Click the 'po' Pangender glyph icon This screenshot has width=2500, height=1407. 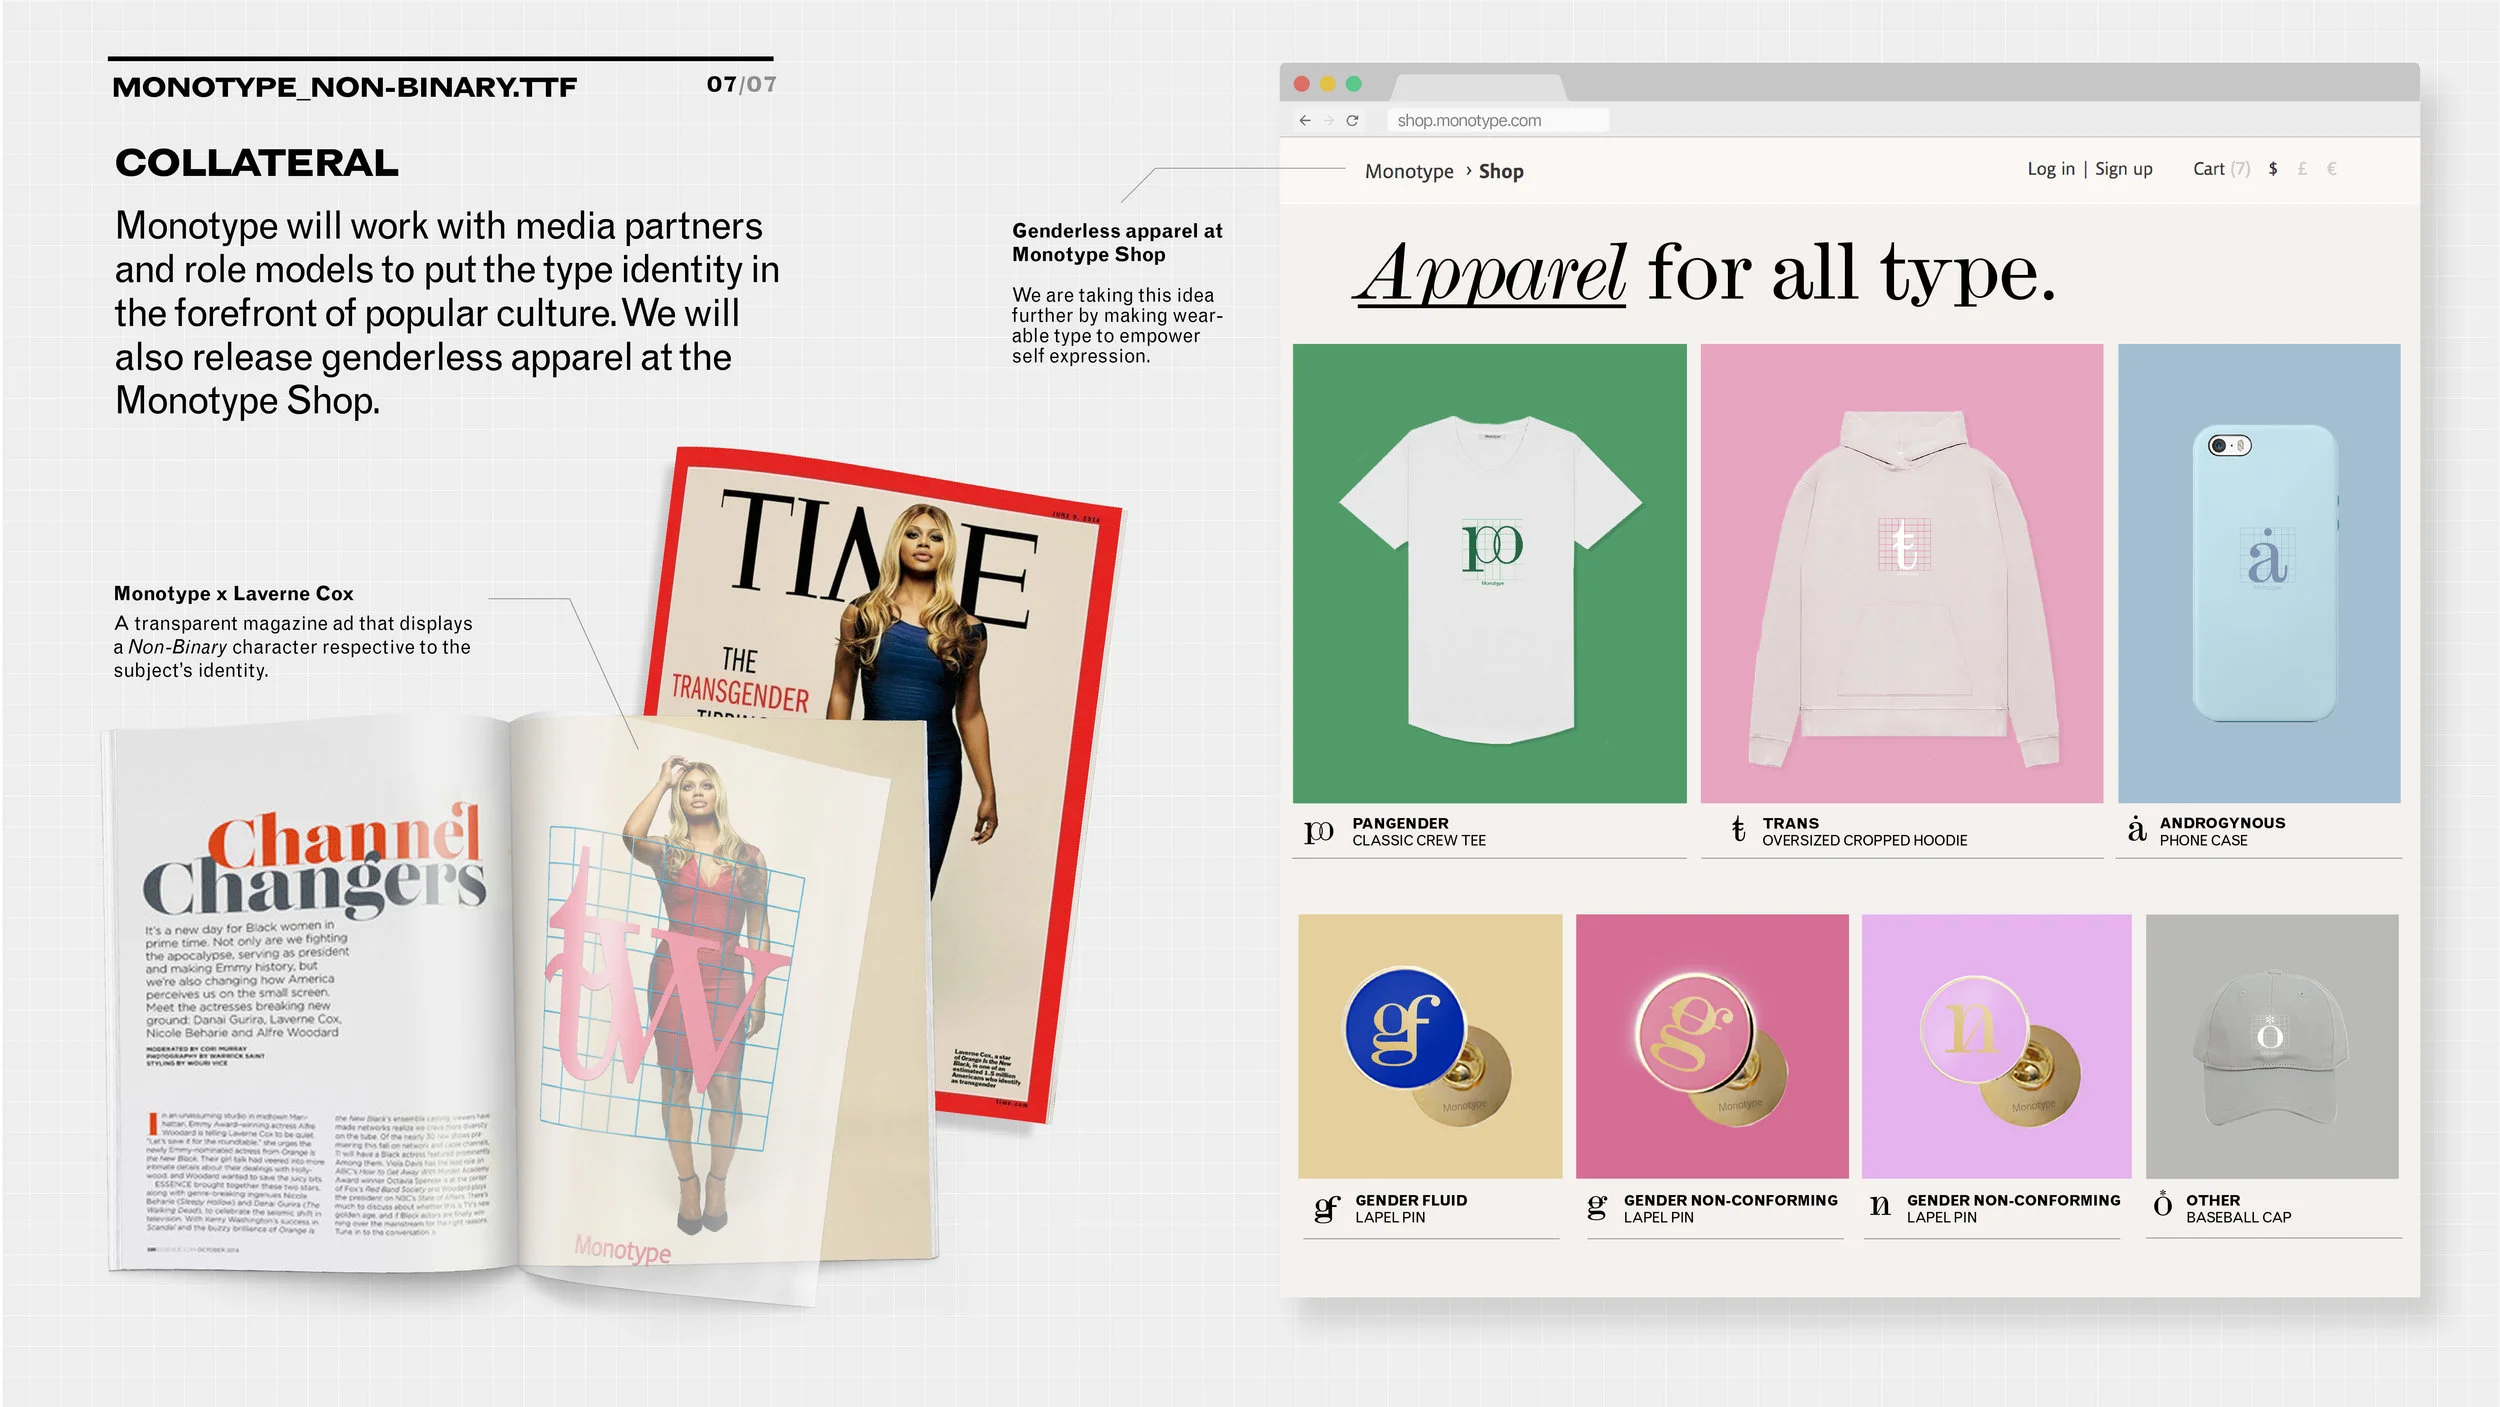point(1318,831)
